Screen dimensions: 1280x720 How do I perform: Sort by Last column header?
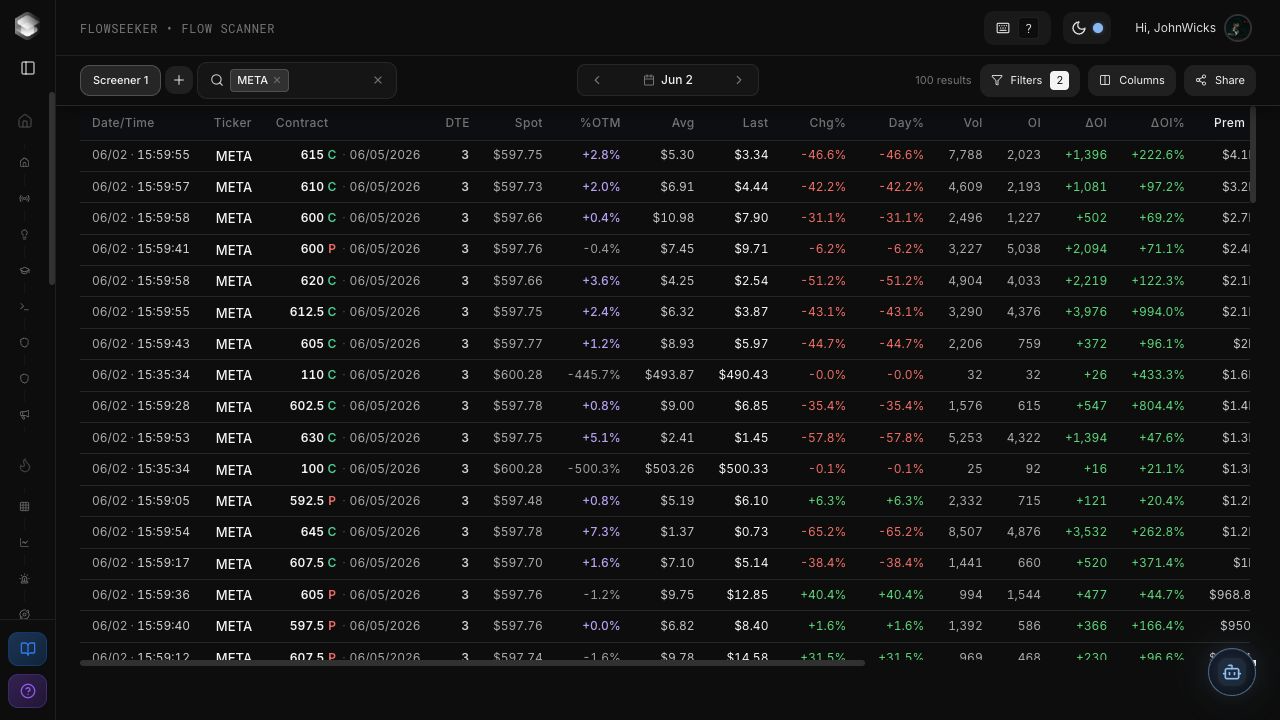coord(755,123)
